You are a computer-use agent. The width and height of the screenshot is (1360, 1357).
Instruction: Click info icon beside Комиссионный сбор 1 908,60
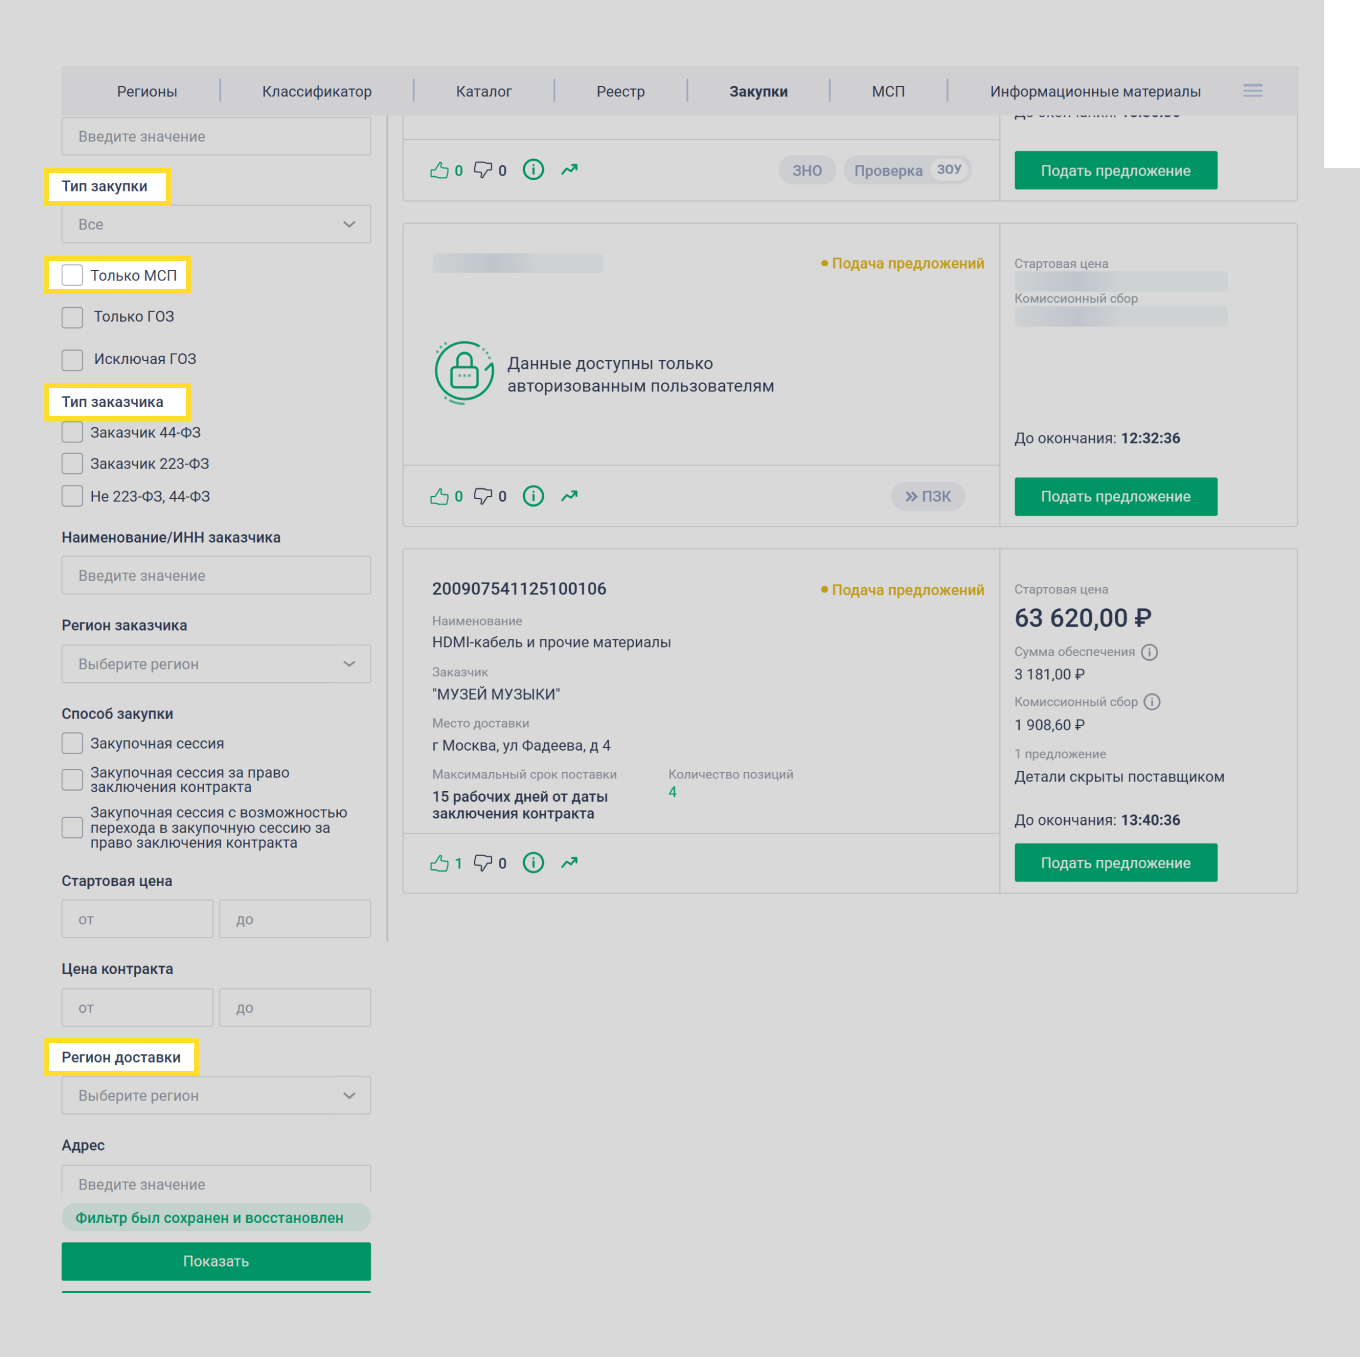1152,702
